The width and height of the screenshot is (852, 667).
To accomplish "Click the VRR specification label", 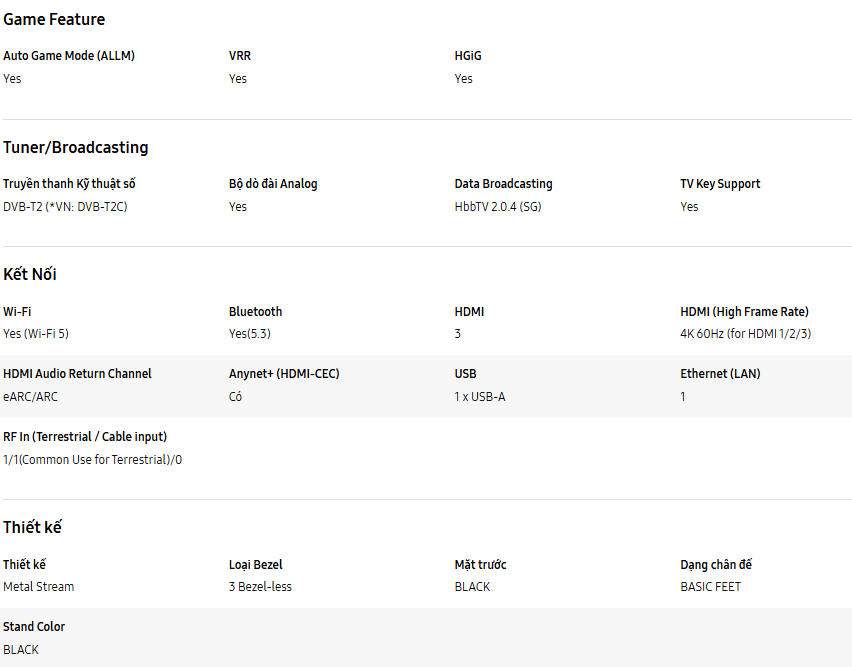I will 240,56.
